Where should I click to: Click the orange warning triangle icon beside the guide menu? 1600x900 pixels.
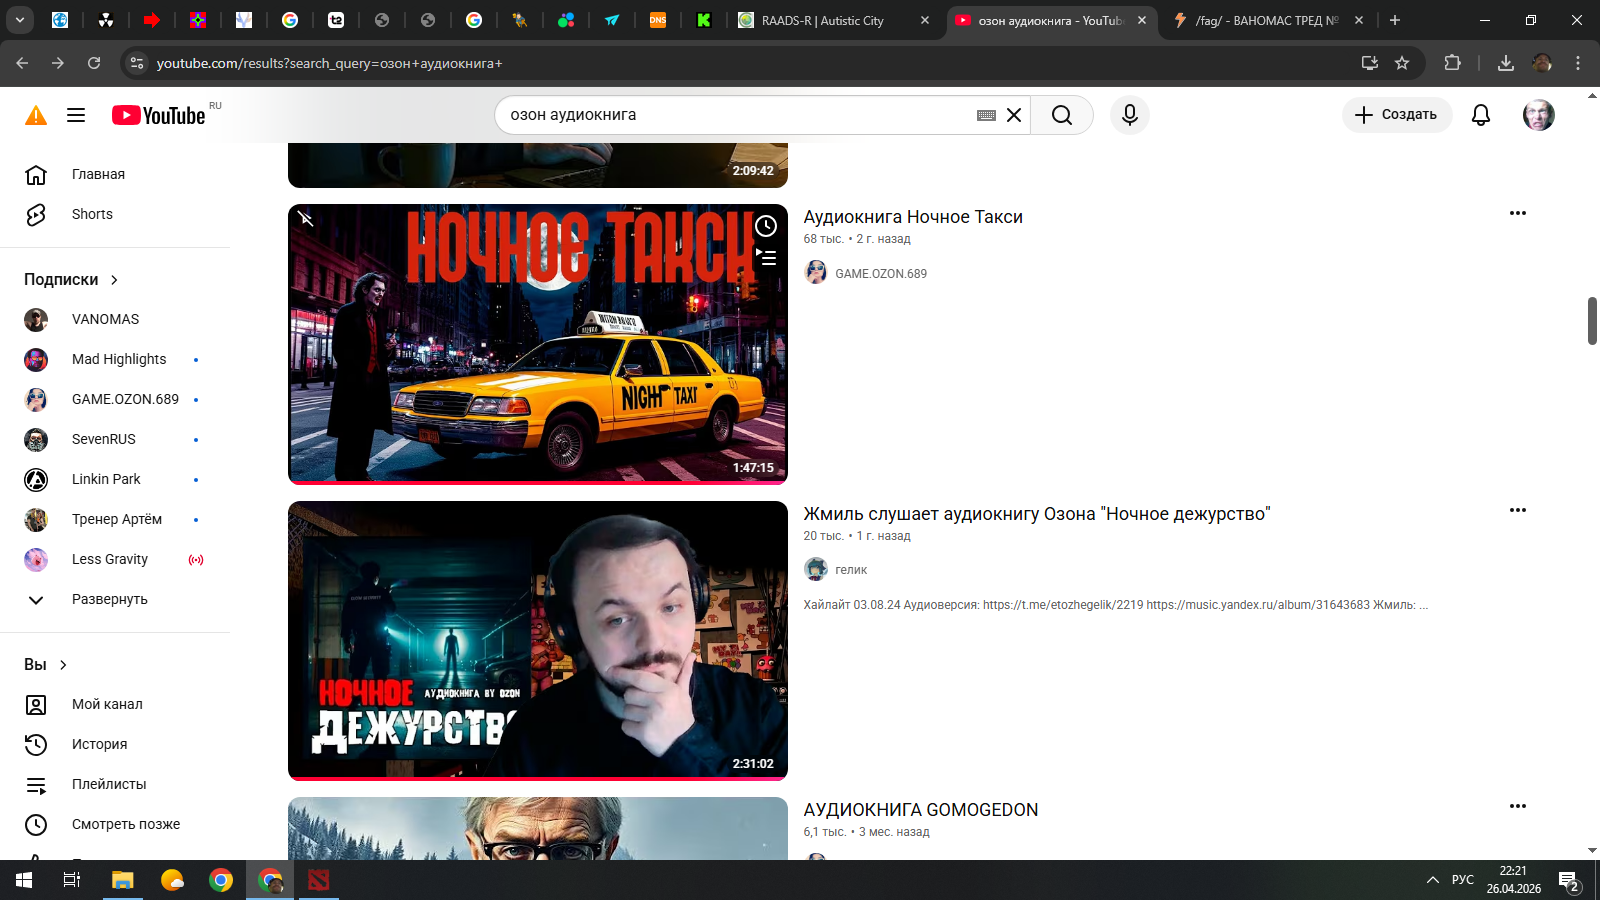[x=36, y=115]
